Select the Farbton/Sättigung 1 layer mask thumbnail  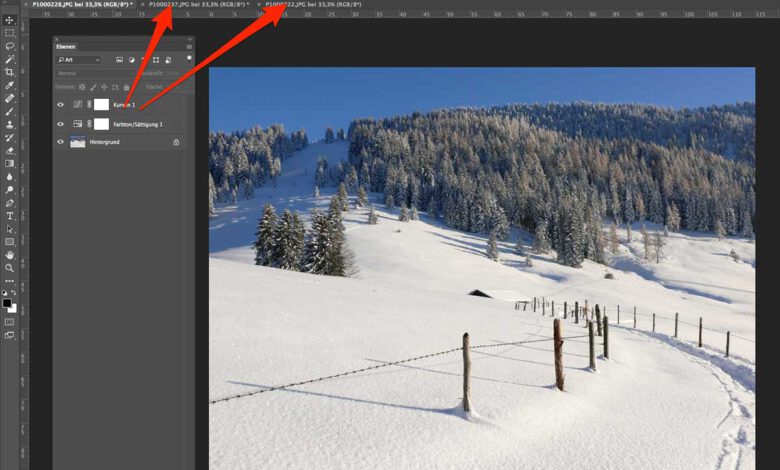101,124
